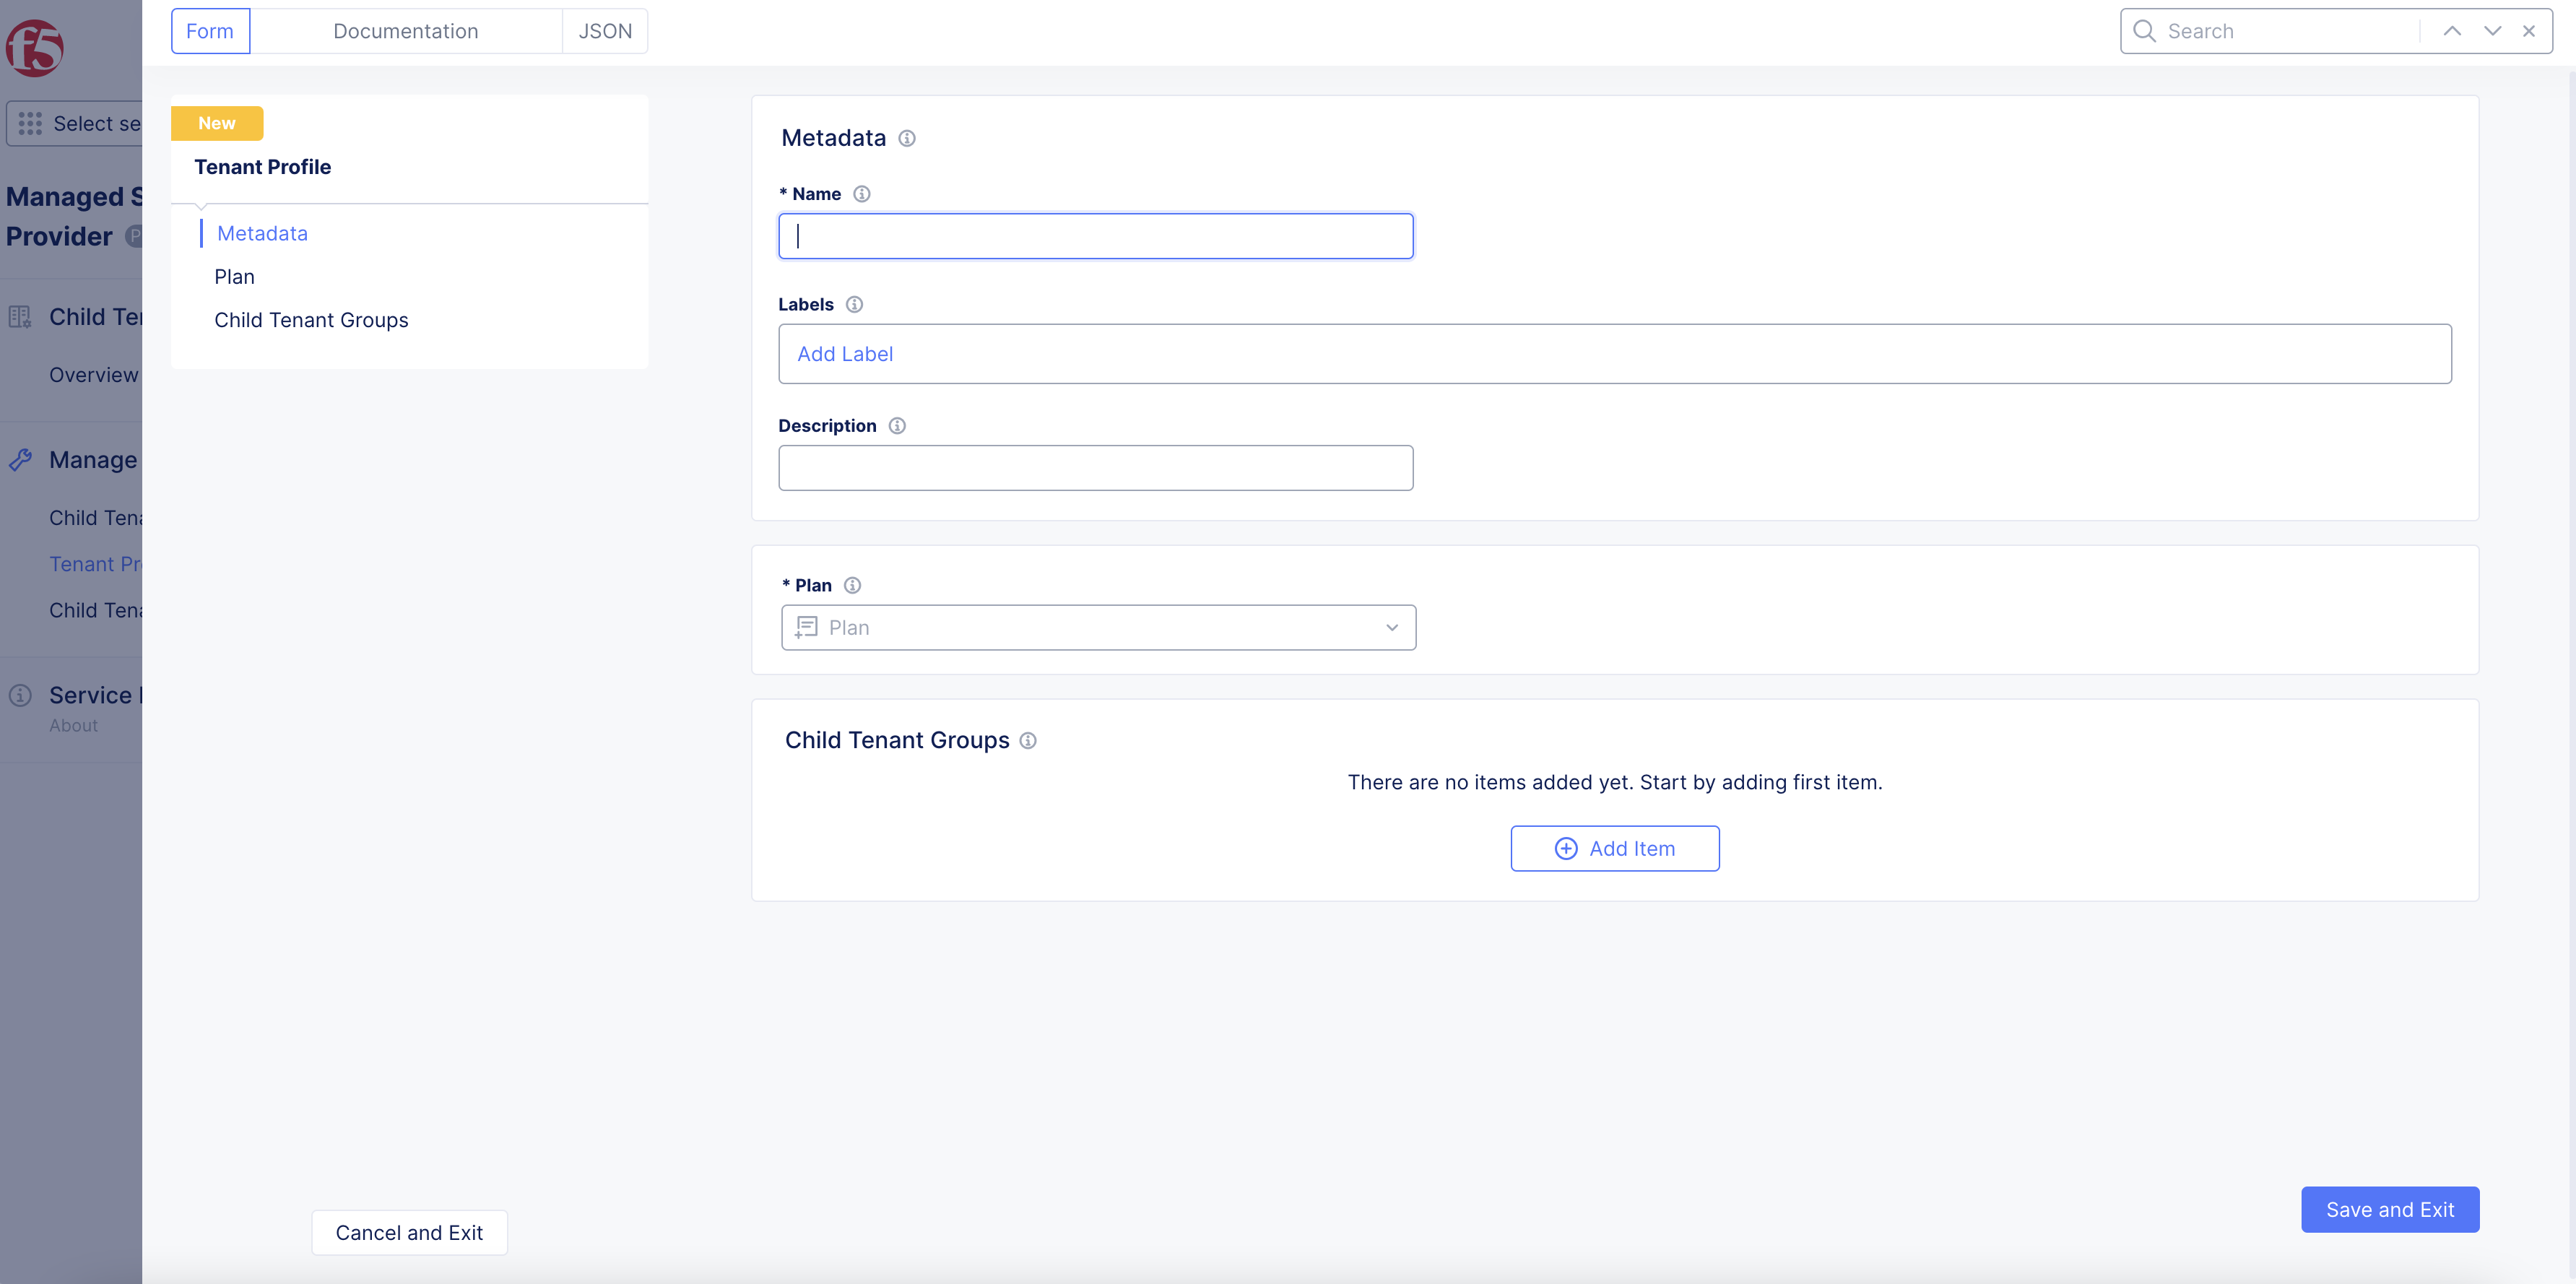Open Tenant Profiles in sidebar
This screenshot has height=1284, width=2576.
point(96,564)
